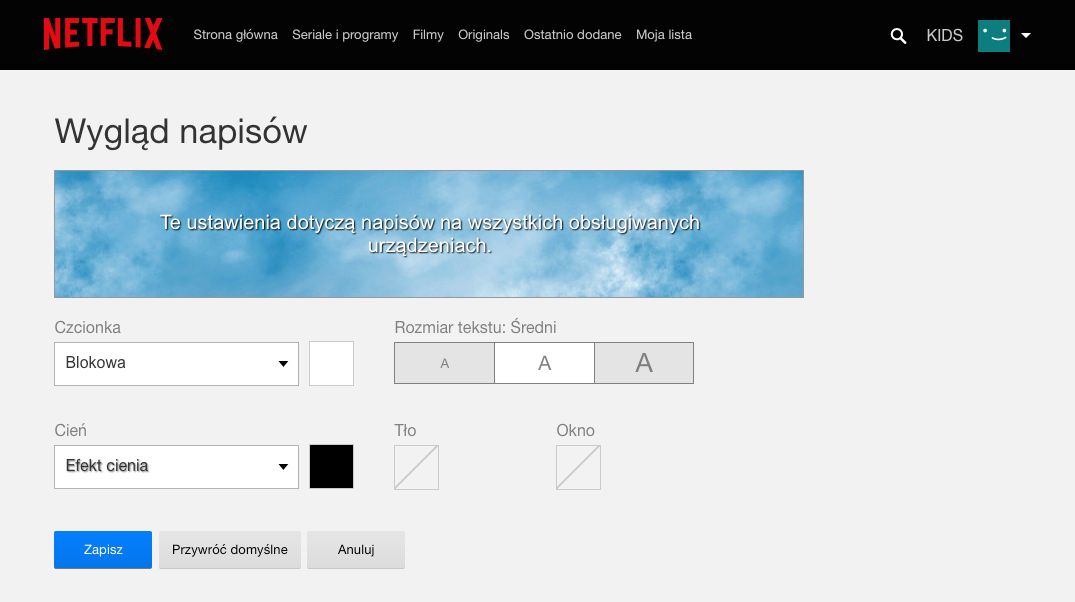Open the search magnifier icon

click(898, 36)
